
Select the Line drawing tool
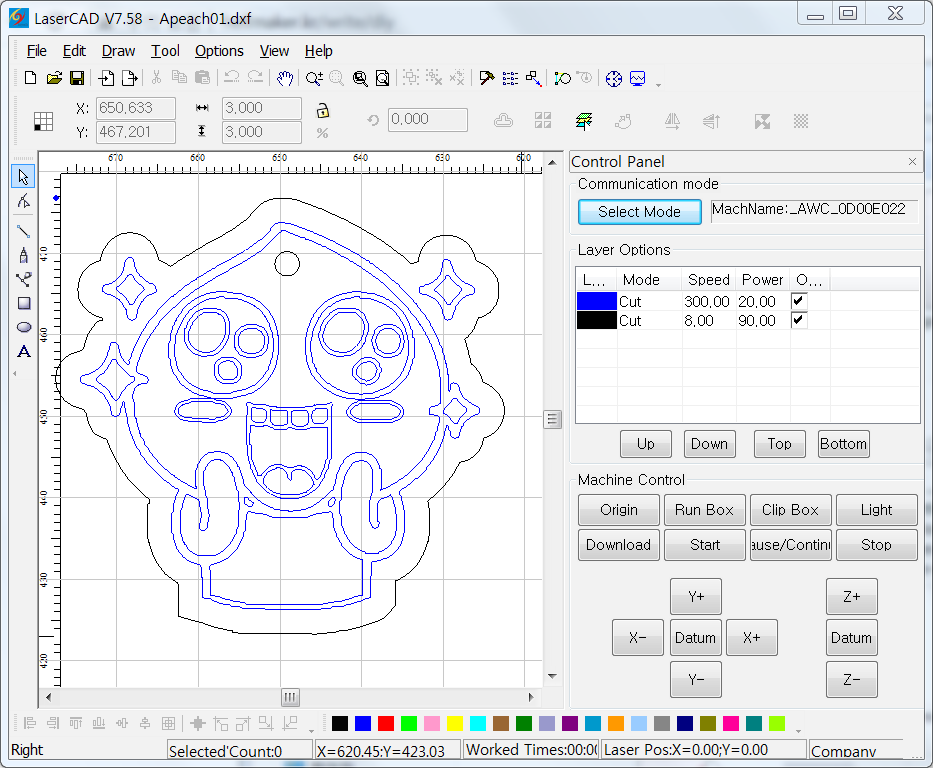23,231
